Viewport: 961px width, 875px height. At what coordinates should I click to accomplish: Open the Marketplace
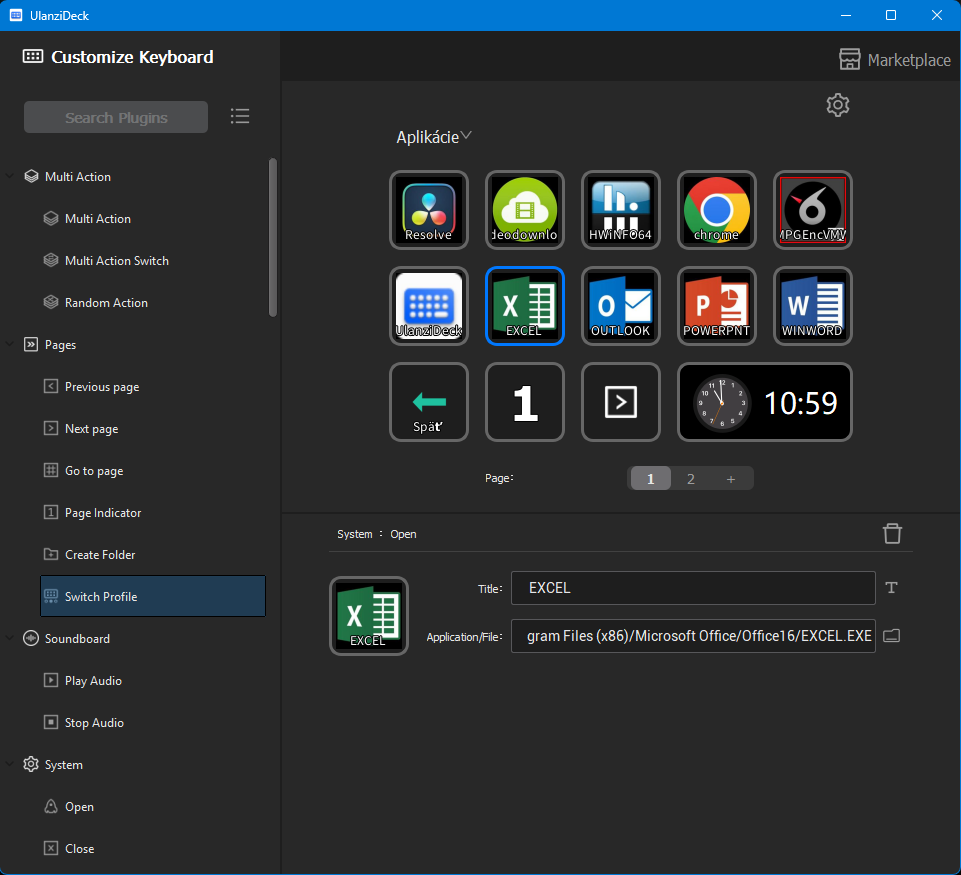895,60
